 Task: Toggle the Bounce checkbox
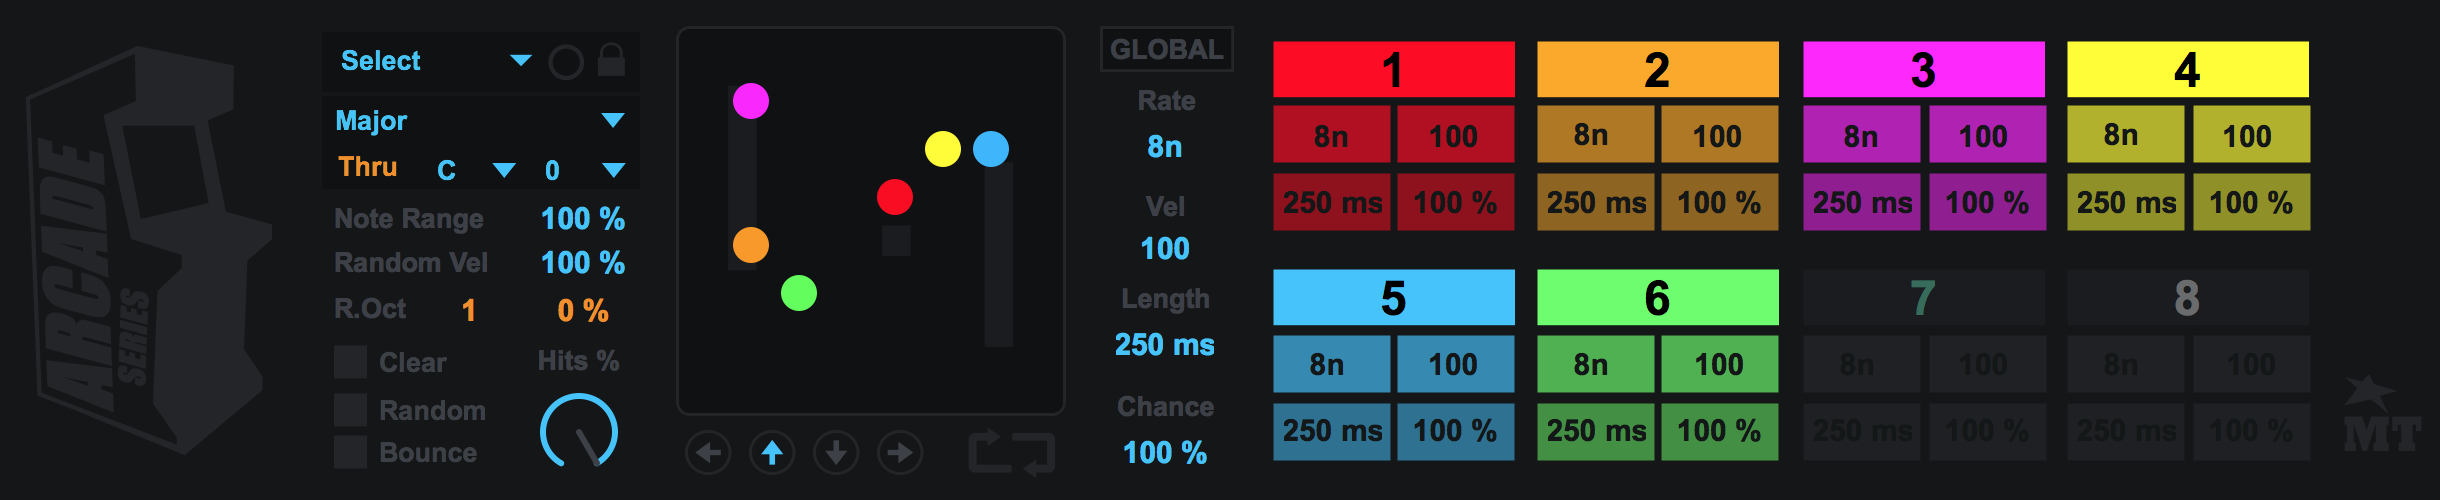click(x=351, y=452)
